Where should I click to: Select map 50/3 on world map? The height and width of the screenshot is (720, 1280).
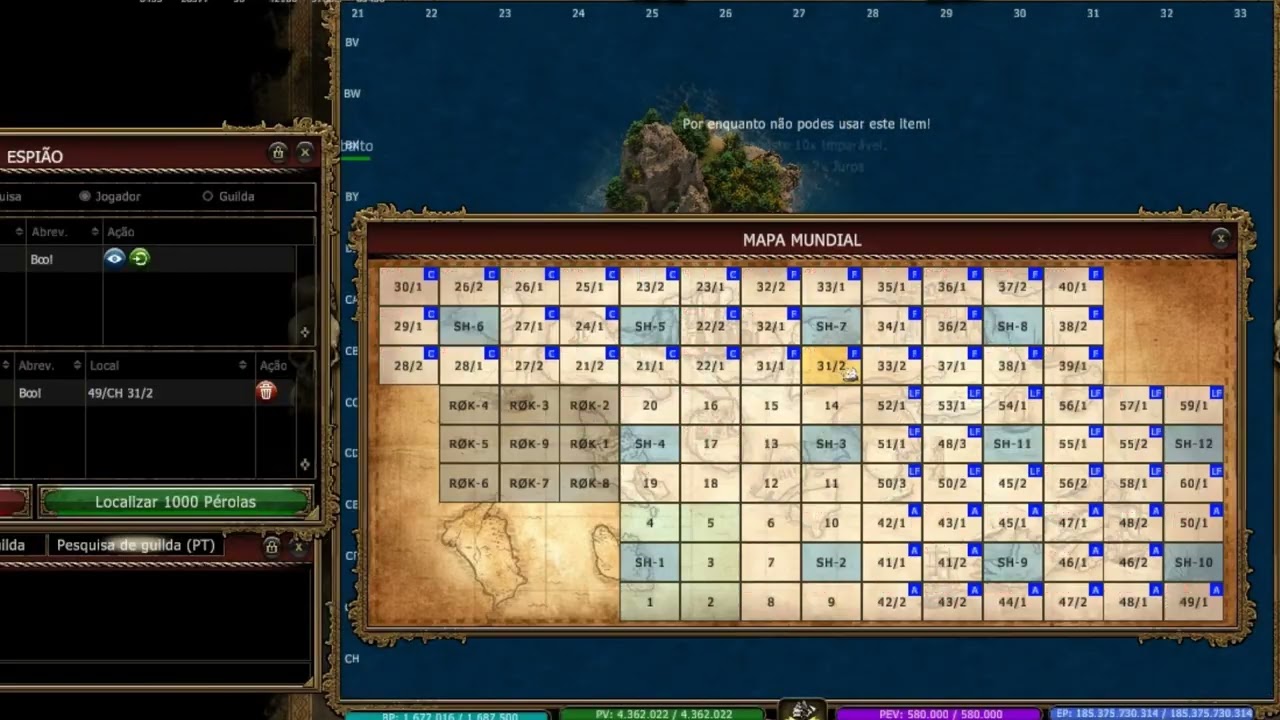[x=891, y=483]
